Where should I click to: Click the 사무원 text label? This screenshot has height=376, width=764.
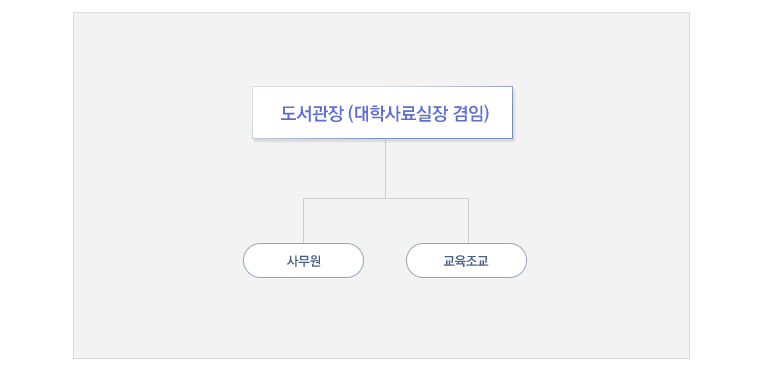304,261
